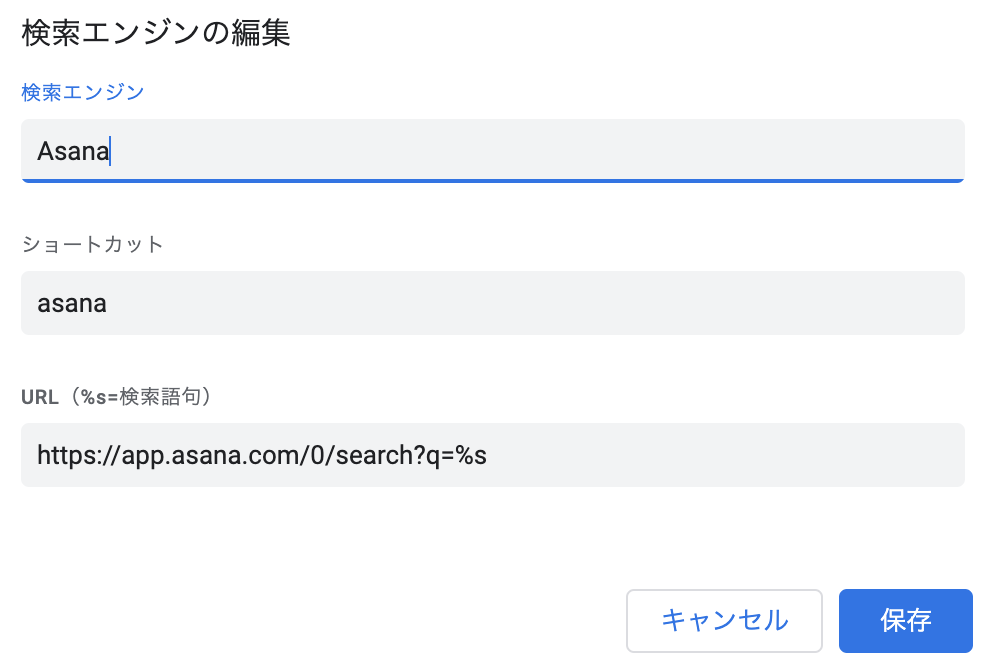990x670 pixels.
Task: Click into the ショートカット input field
Action: 492,303
